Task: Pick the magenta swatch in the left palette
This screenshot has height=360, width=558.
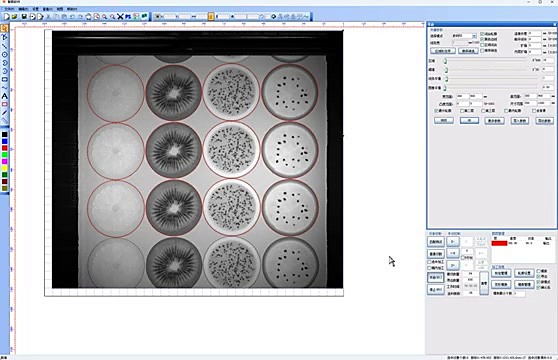Action: pyautogui.click(x=4, y=162)
